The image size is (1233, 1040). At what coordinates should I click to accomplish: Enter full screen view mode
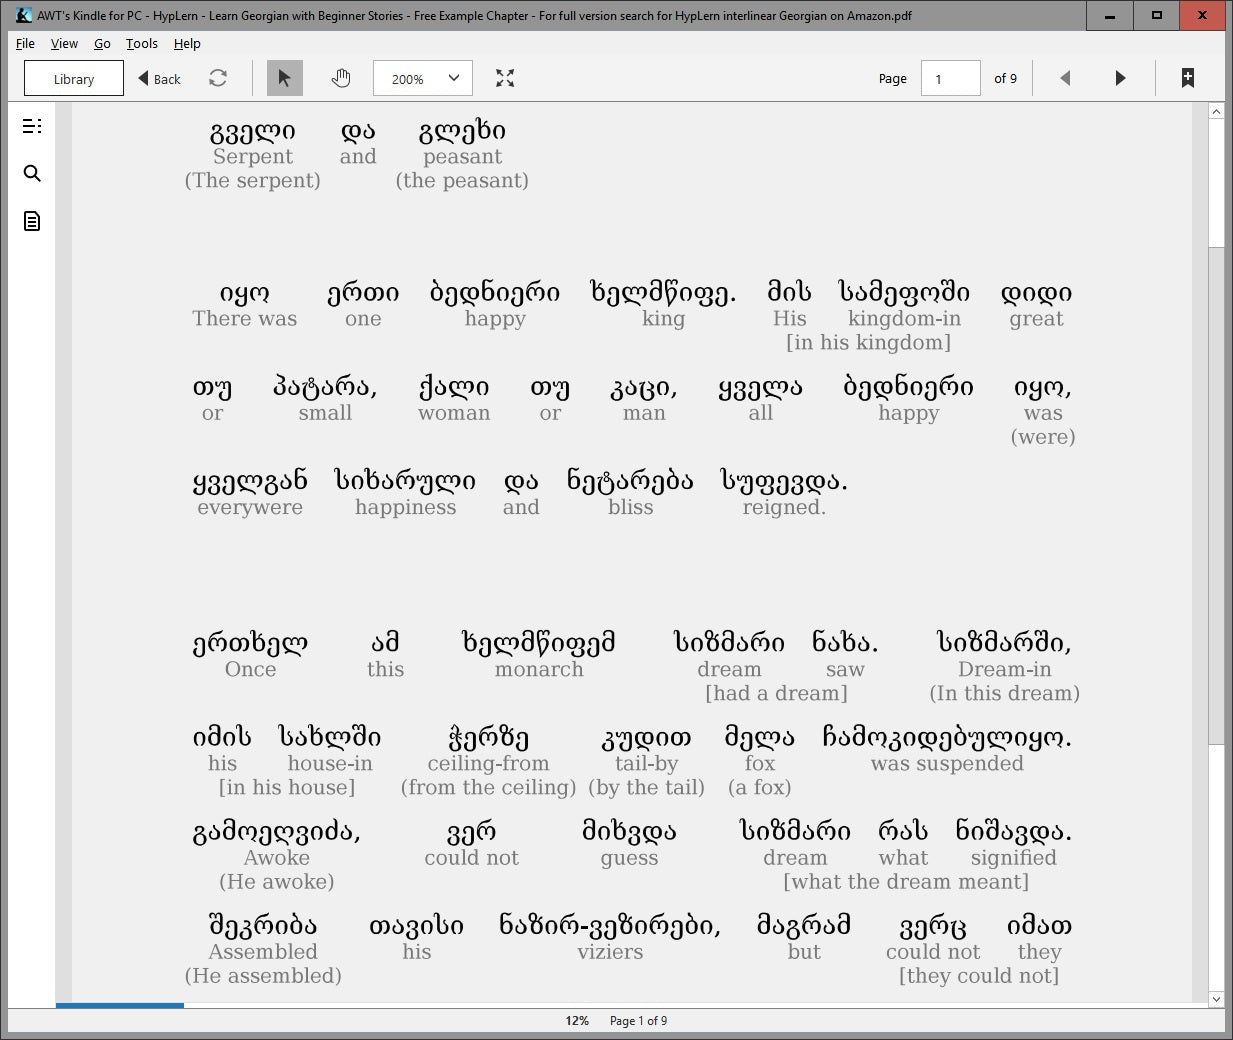[x=505, y=78]
